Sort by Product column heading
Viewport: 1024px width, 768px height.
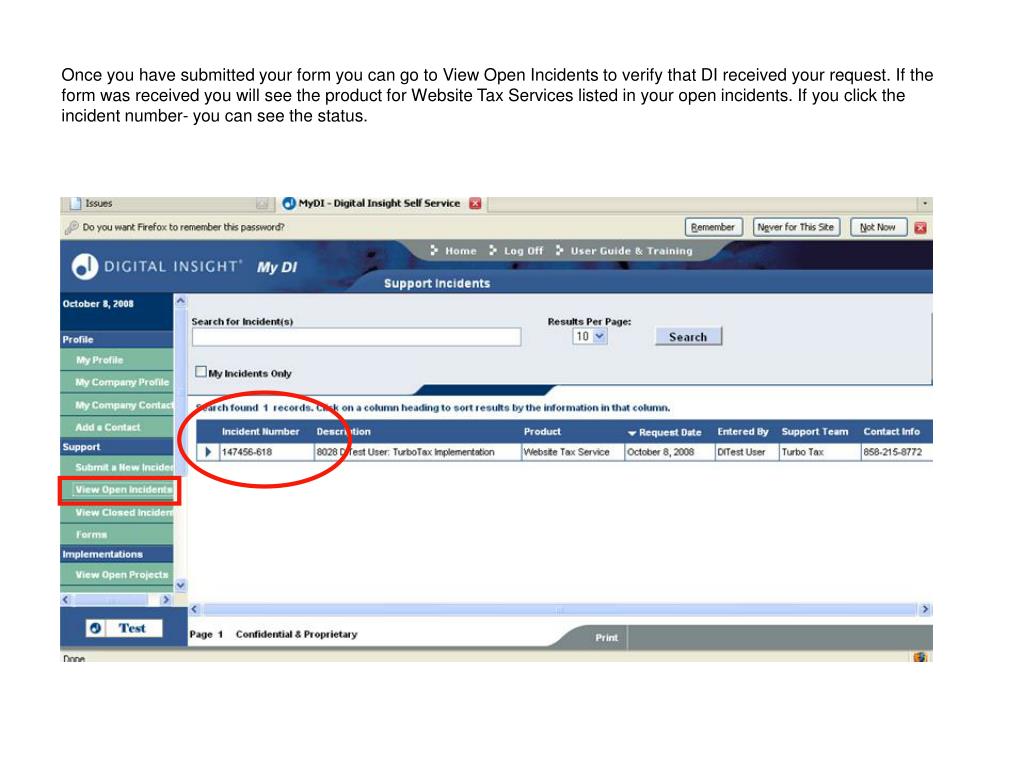(542, 432)
